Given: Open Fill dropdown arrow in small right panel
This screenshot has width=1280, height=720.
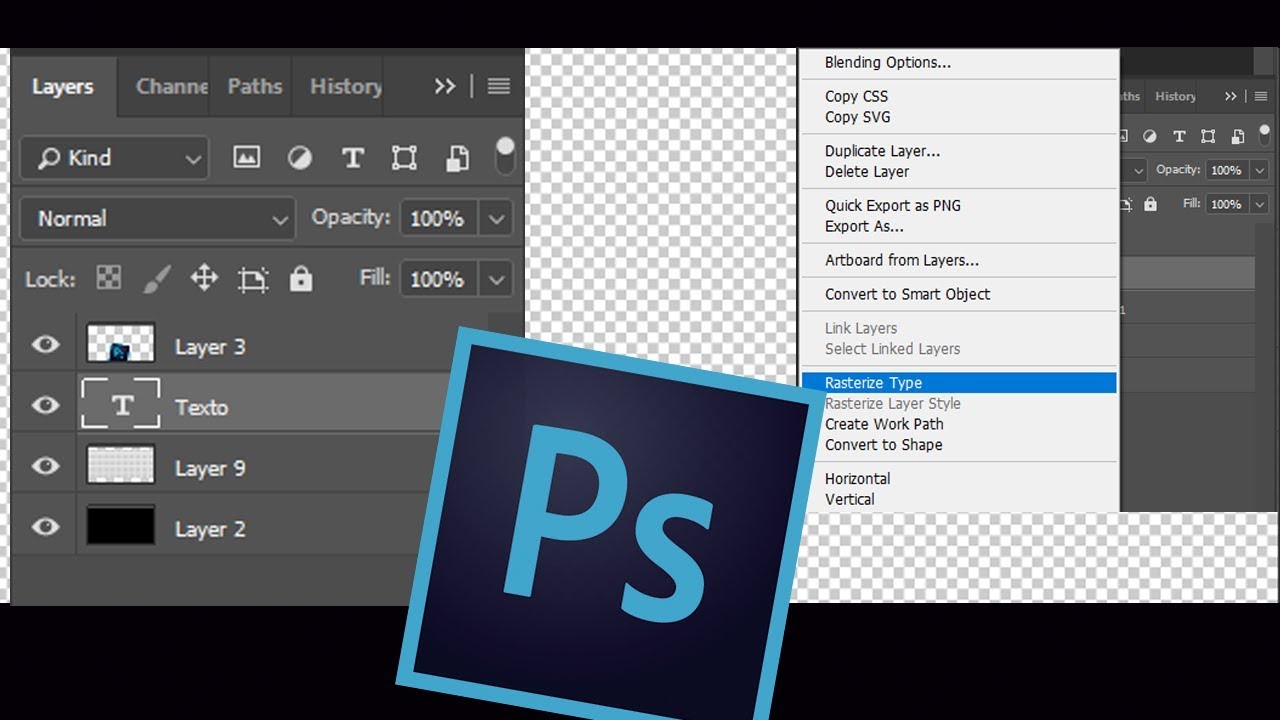Looking at the screenshot, I should point(1260,204).
